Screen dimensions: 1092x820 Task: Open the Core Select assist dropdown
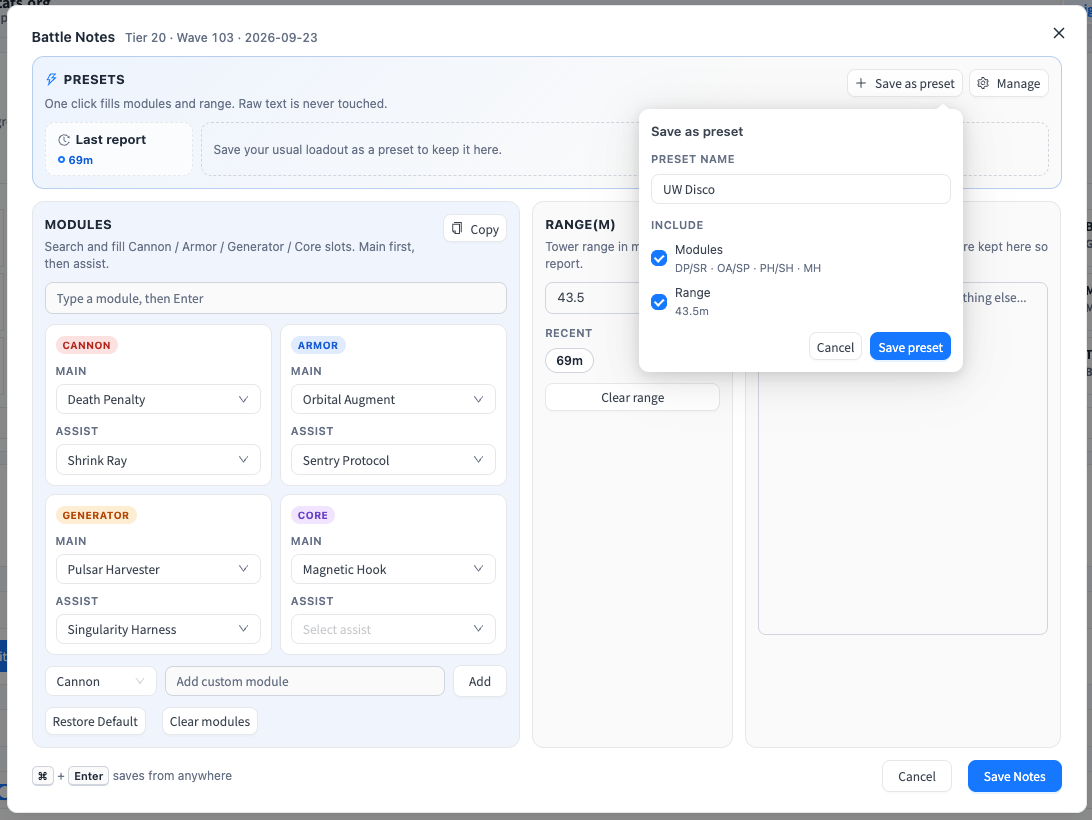tap(393, 629)
